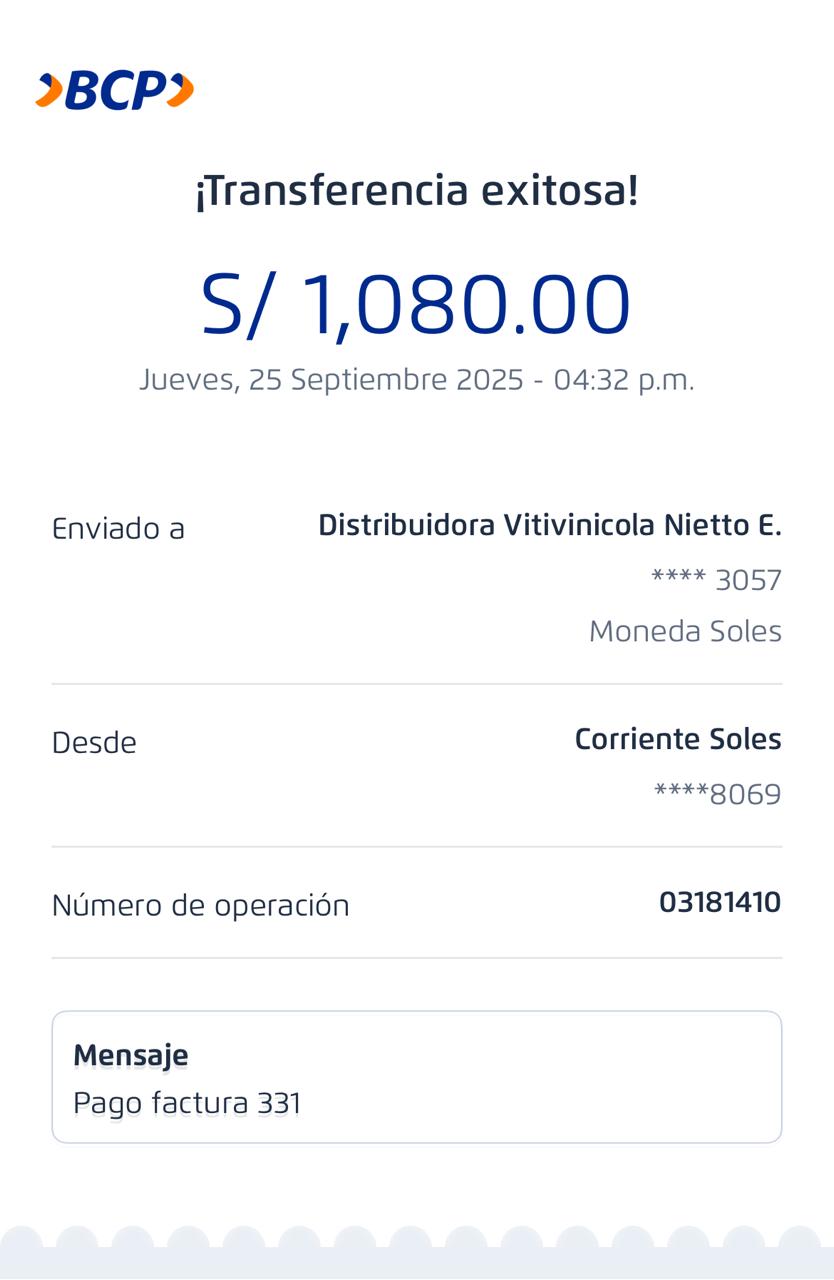Select the "Corriente Soles" source account

click(x=677, y=739)
